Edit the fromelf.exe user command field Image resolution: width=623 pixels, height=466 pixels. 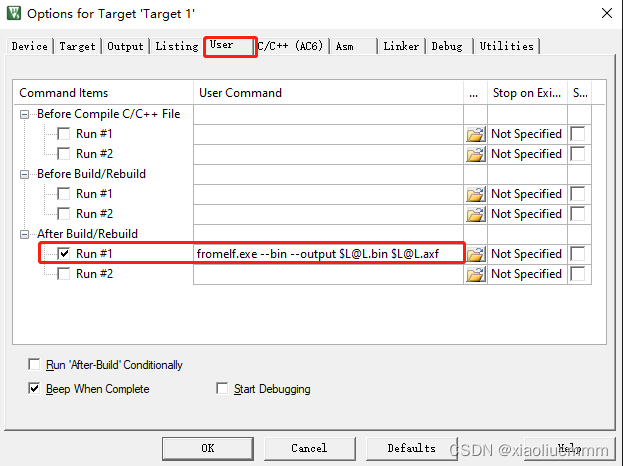328,254
